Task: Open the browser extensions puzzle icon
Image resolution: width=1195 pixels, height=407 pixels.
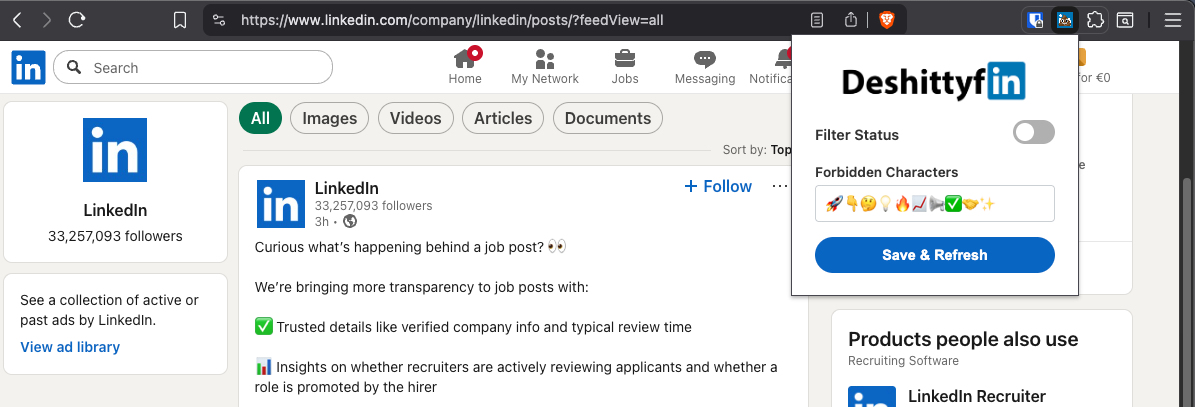Action: 1095,20
